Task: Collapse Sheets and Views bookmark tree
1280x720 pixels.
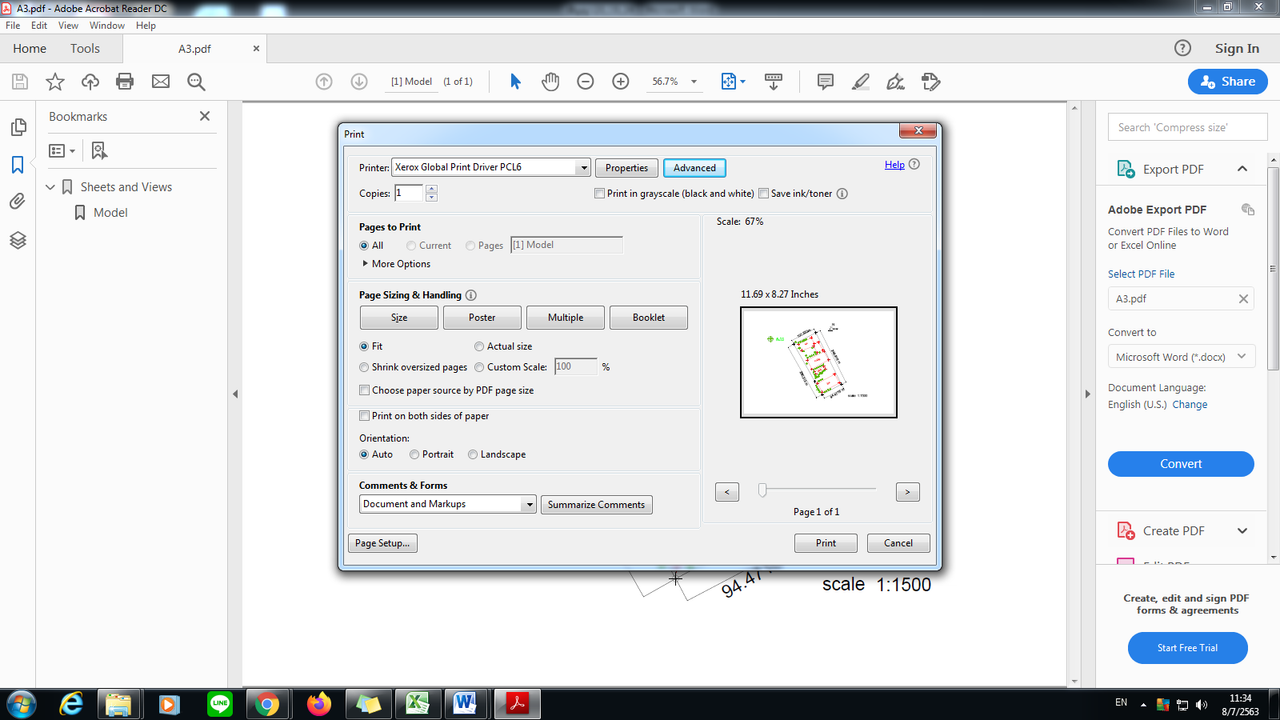Action: tap(50, 187)
